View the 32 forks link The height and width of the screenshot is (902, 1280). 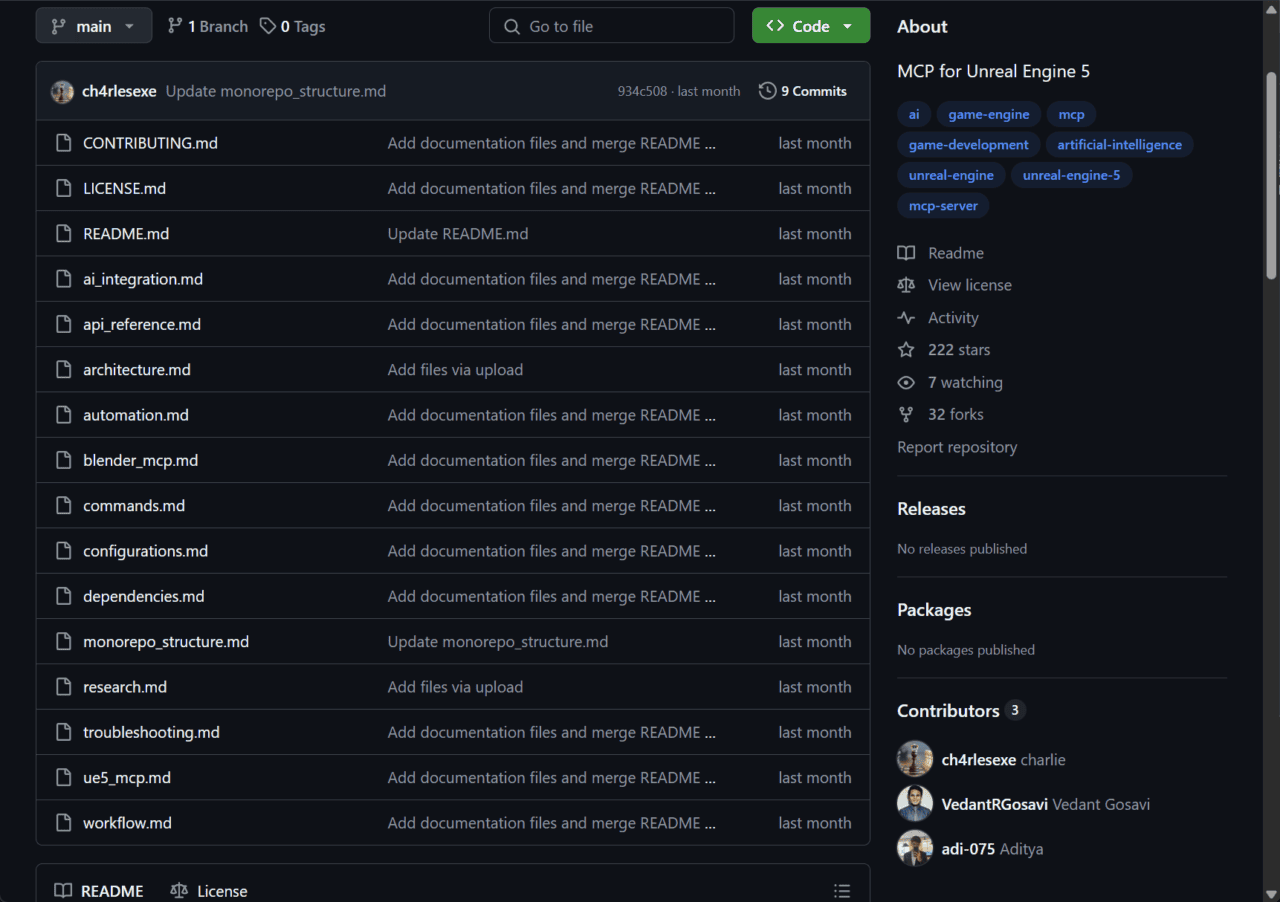coord(941,414)
